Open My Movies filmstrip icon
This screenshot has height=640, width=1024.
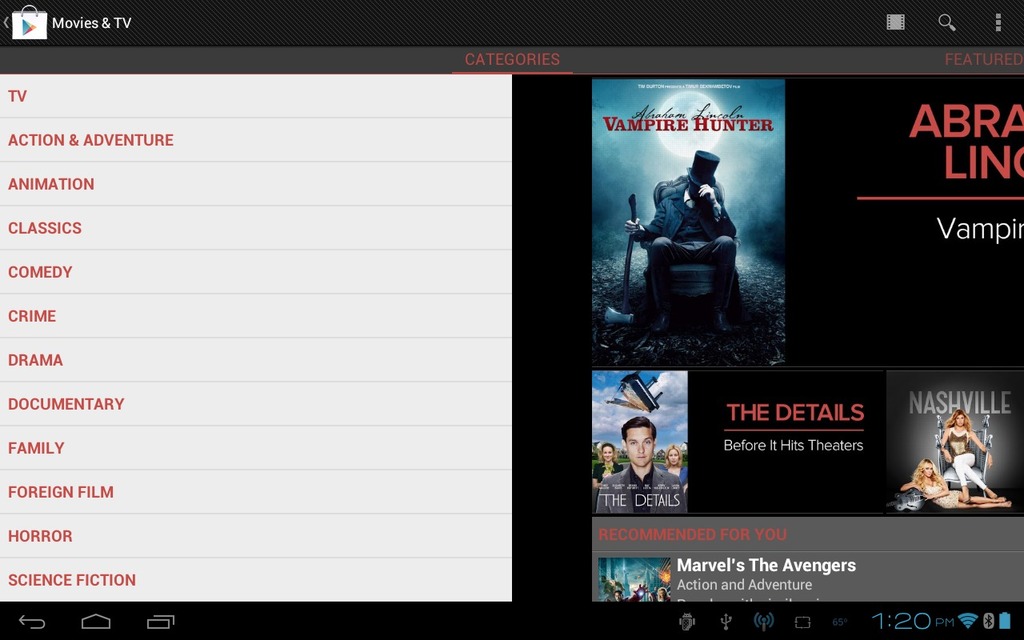pos(895,23)
